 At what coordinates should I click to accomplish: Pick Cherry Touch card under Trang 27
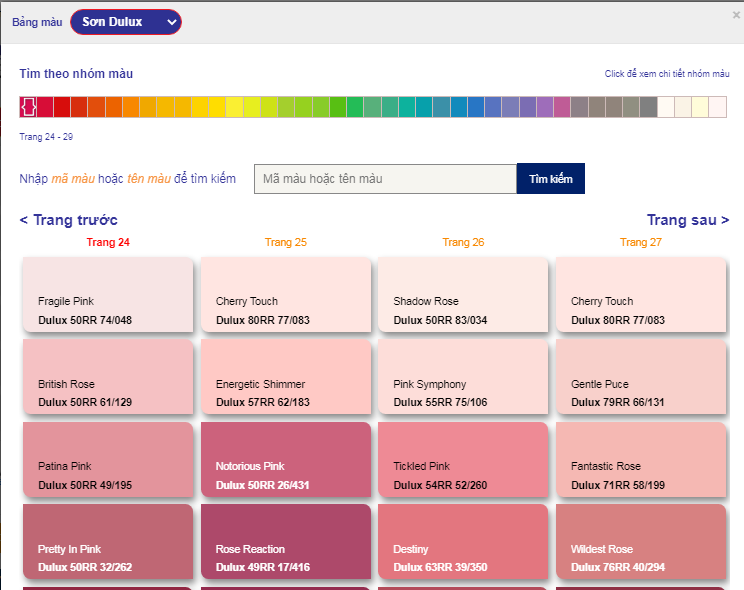641,294
